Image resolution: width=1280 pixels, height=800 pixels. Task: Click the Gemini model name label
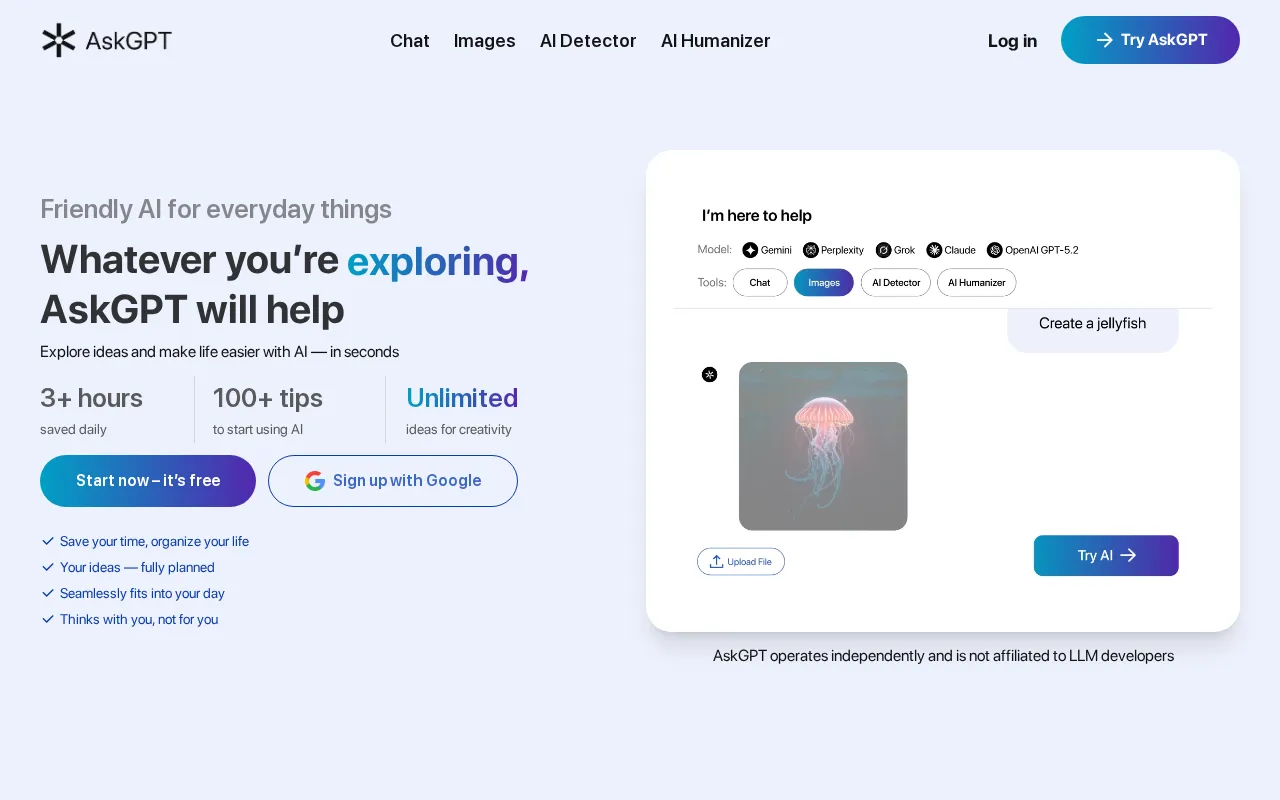776,250
